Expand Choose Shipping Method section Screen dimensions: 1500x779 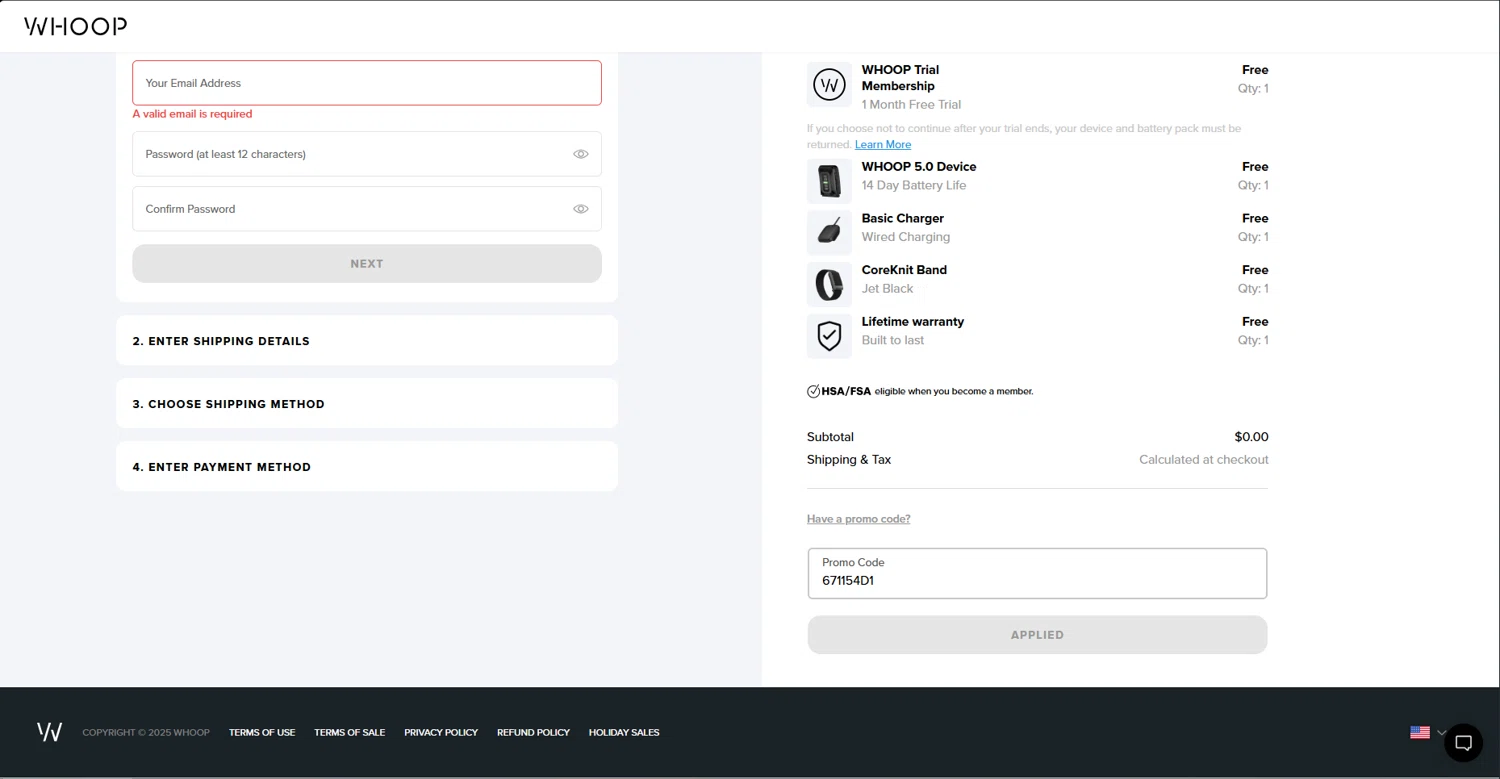pyautogui.click(x=367, y=404)
